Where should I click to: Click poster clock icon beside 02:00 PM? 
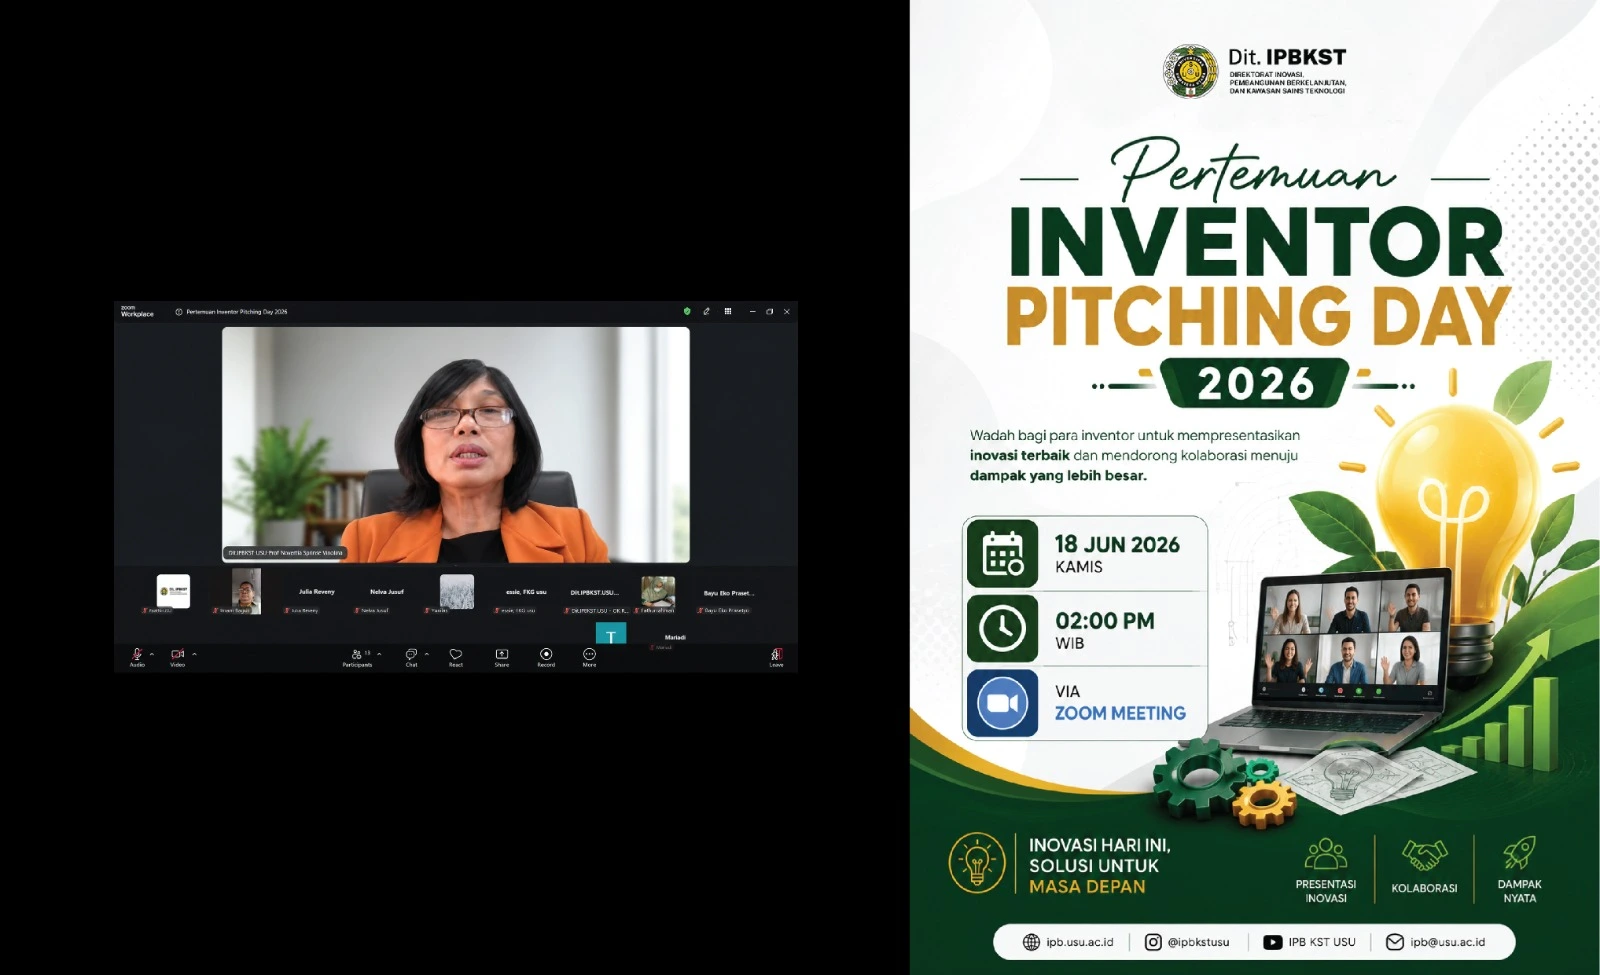pos(1003,628)
